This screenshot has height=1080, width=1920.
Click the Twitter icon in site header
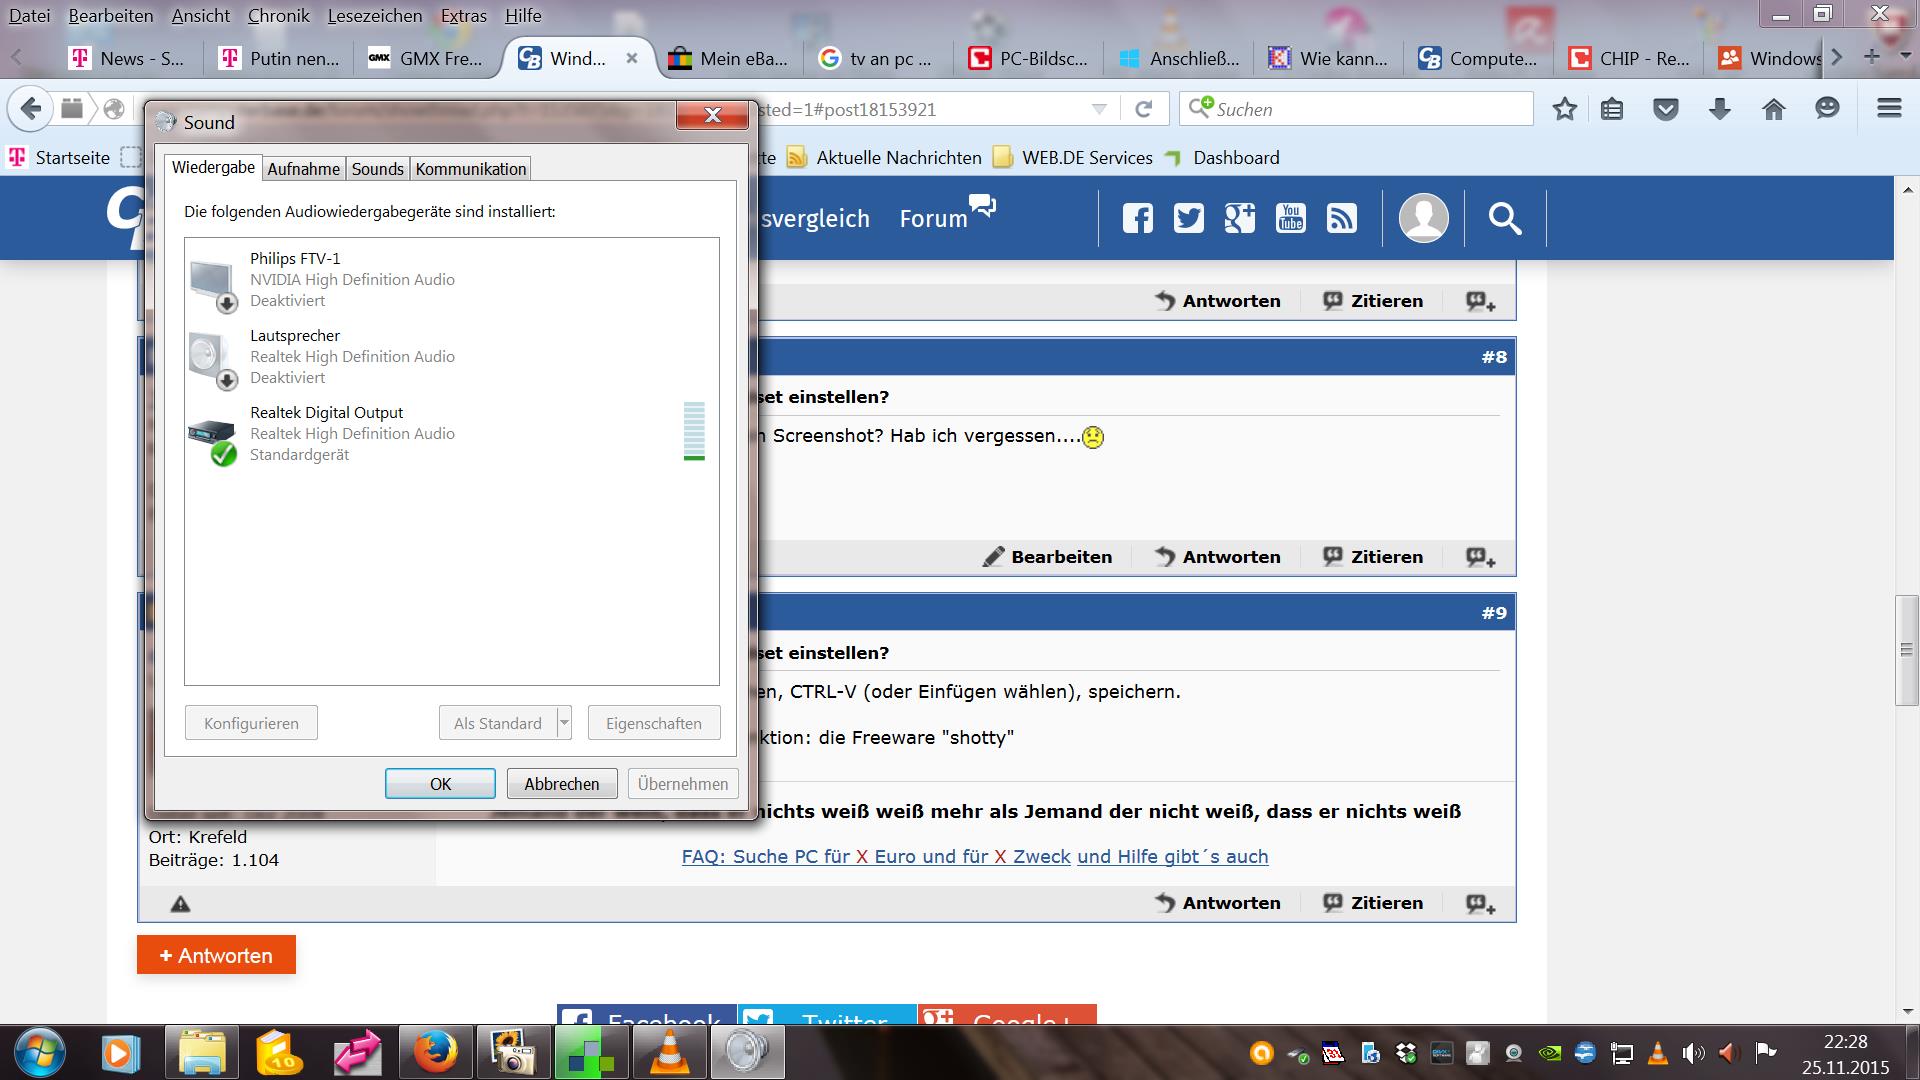tap(1188, 218)
